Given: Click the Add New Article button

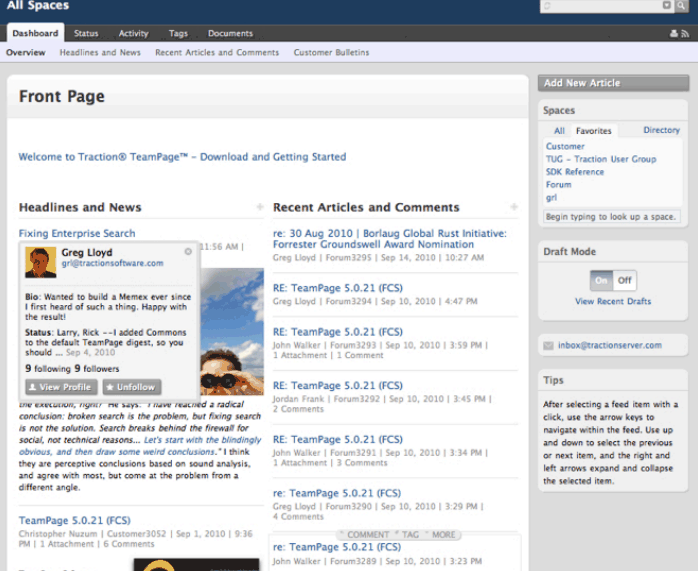Looking at the screenshot, I should [x=613, y=83].
